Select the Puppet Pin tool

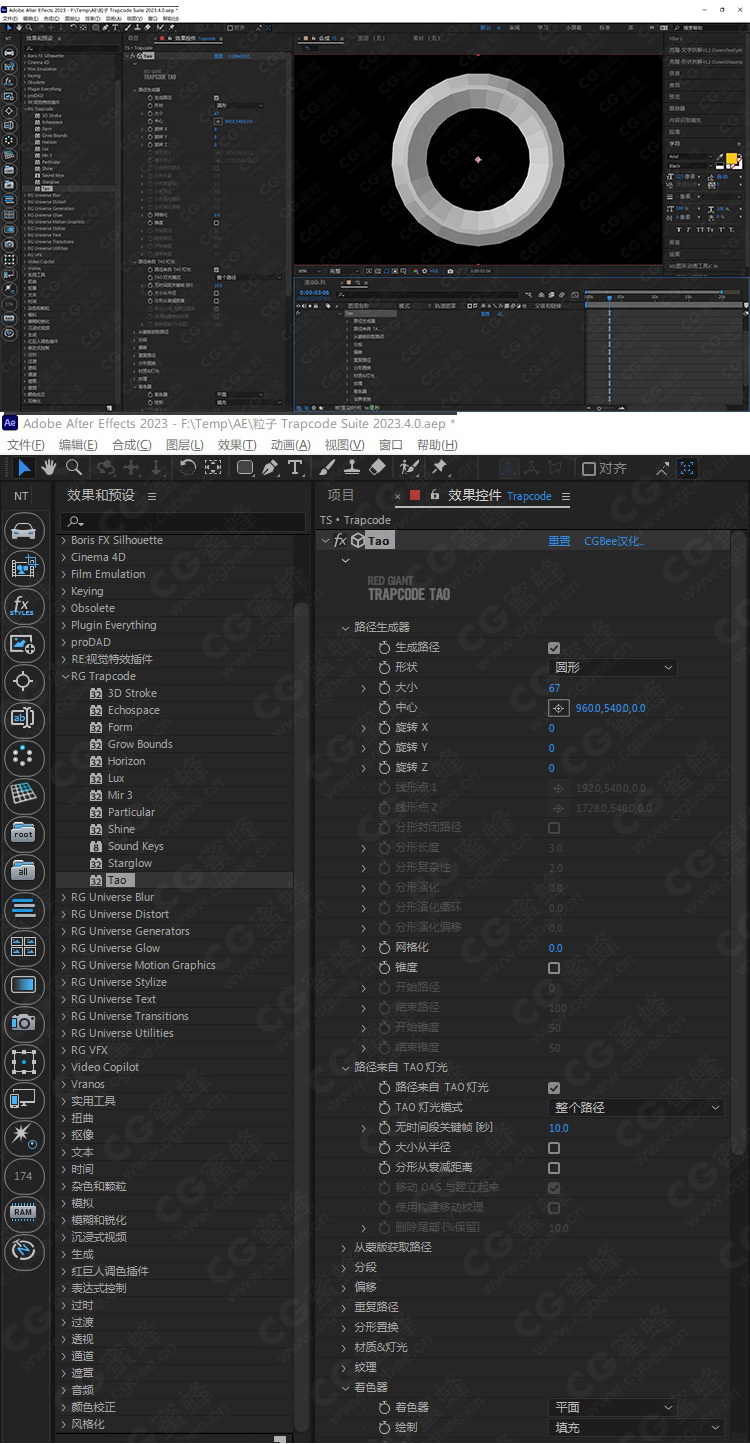439,468
